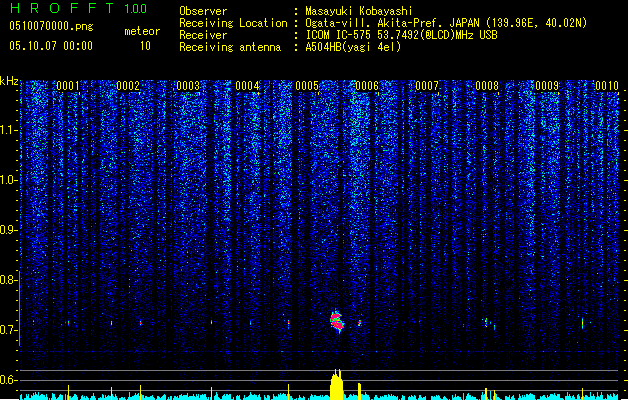Click the small red echo below marker 0006
Image resolution: width=629 pixels, height=400 pixels.
pos(359,323)
